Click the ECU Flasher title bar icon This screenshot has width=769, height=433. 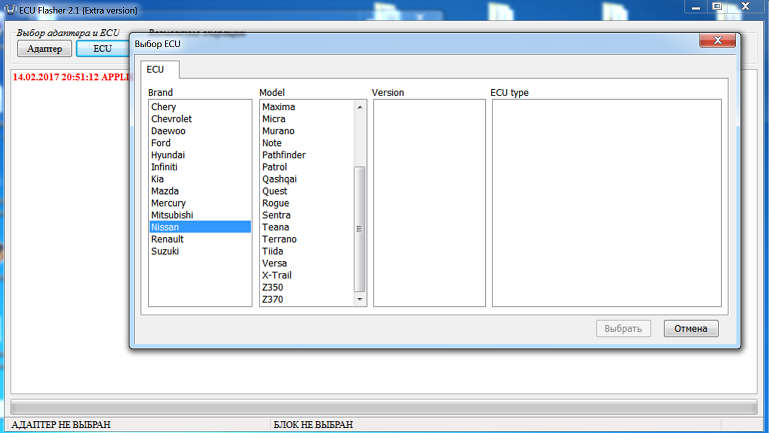click(x=10, y=10)
